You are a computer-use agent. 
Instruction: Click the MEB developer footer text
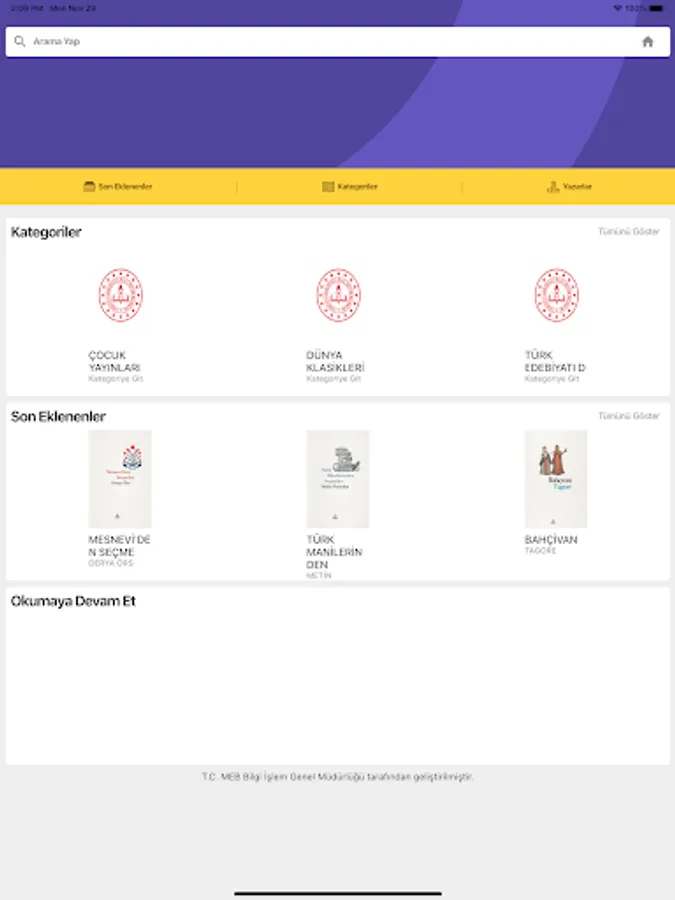click(x=338, y=777)
